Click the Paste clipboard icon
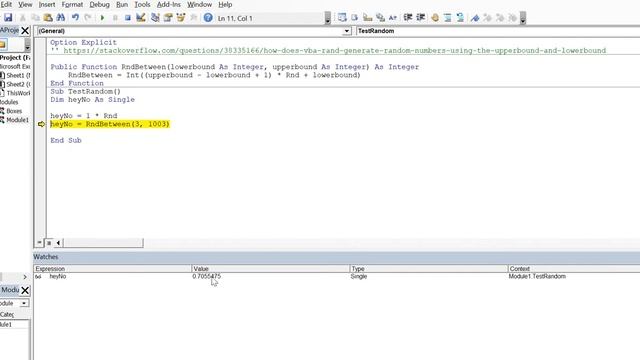This screenshot has height=360, width=640. 48,18
